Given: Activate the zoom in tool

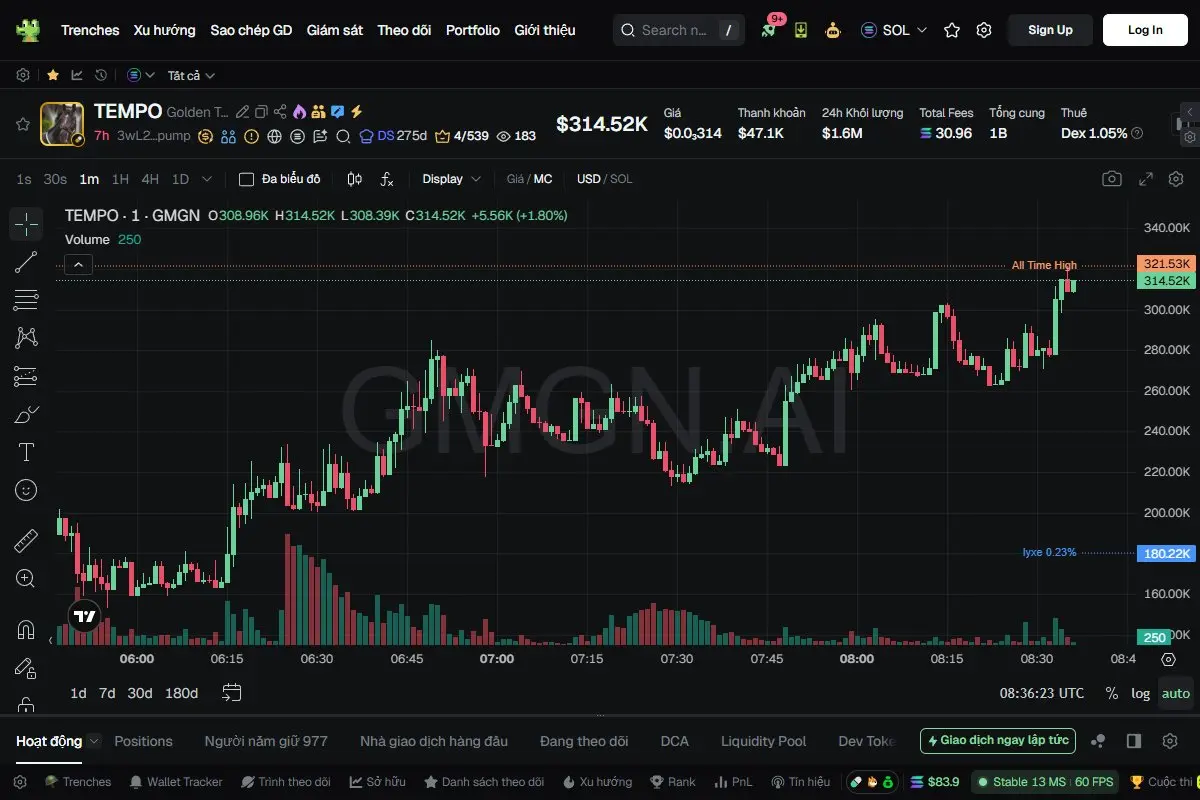Looking at the screenshot, I should pos(26,579).
